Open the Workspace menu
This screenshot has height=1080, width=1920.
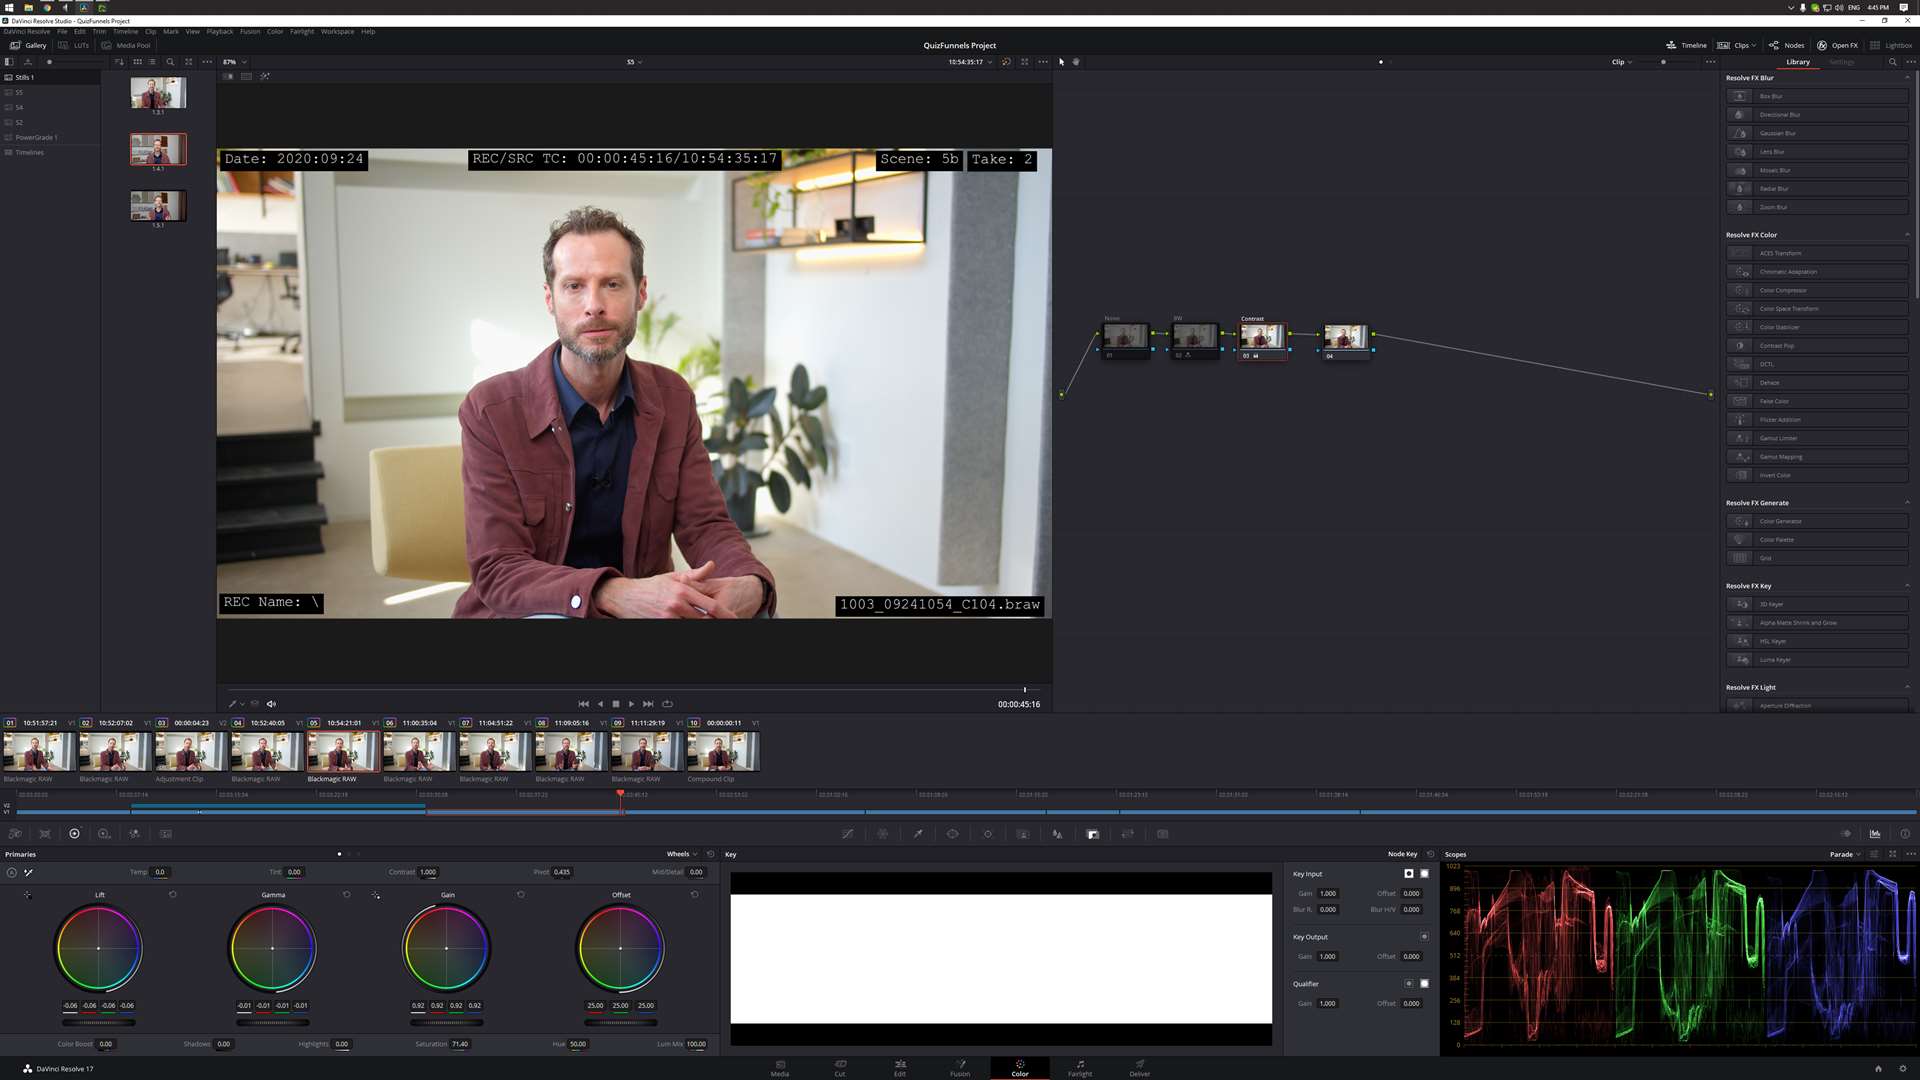[337, 31]
